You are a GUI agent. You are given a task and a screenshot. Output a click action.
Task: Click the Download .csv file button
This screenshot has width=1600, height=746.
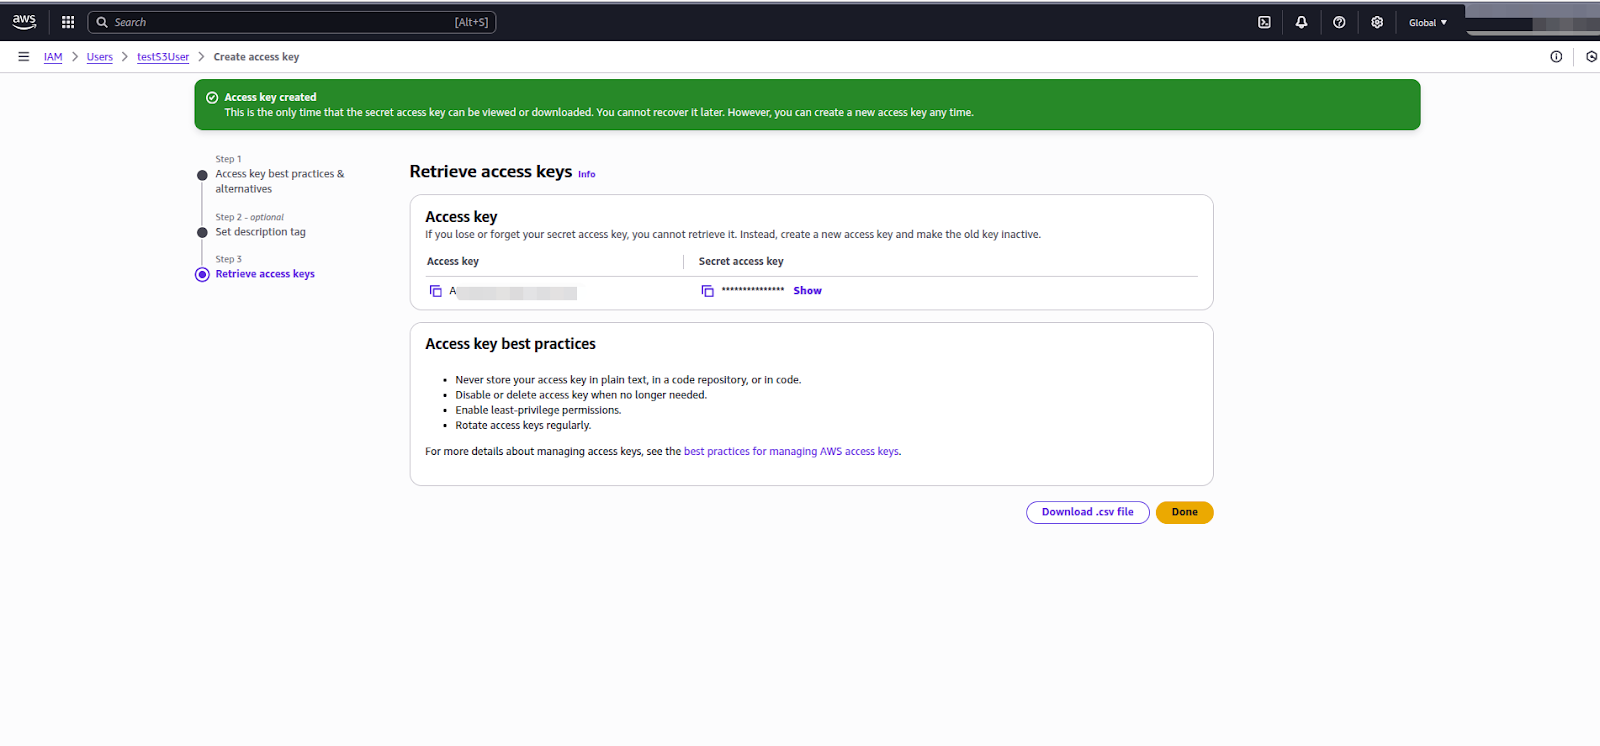click(x=1087, y=512)
